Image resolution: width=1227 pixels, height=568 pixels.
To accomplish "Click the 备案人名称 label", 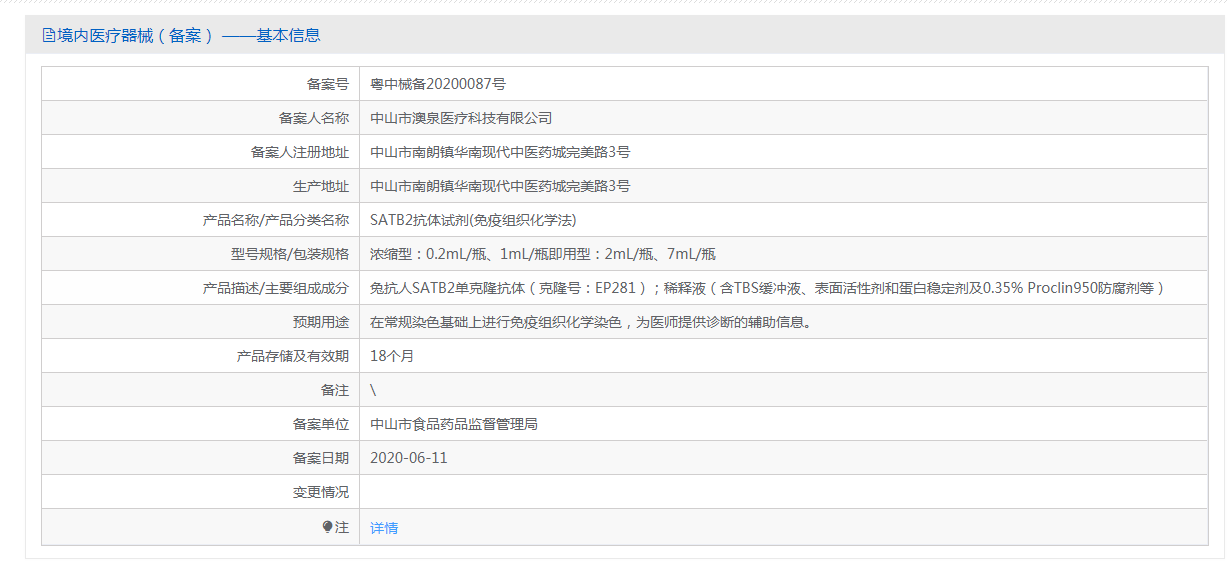I will tap(314, 118).
